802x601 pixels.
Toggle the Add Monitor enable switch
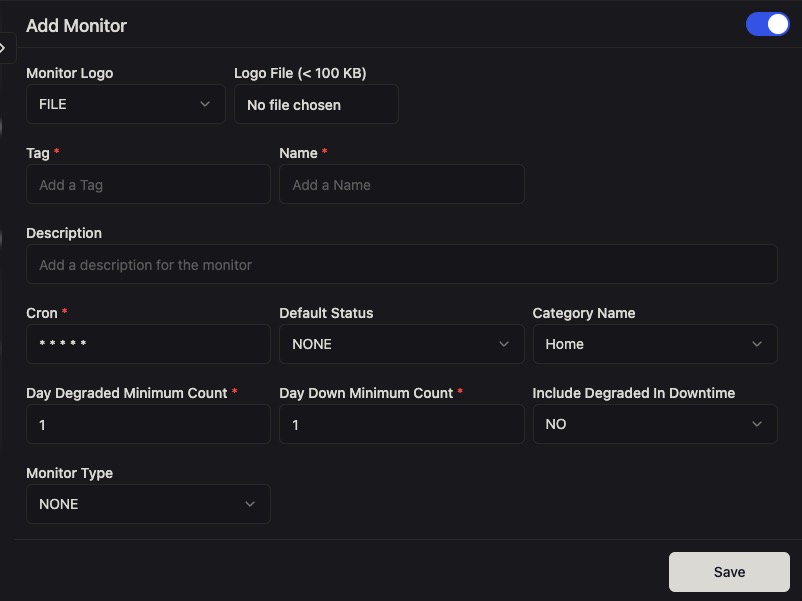767,23
